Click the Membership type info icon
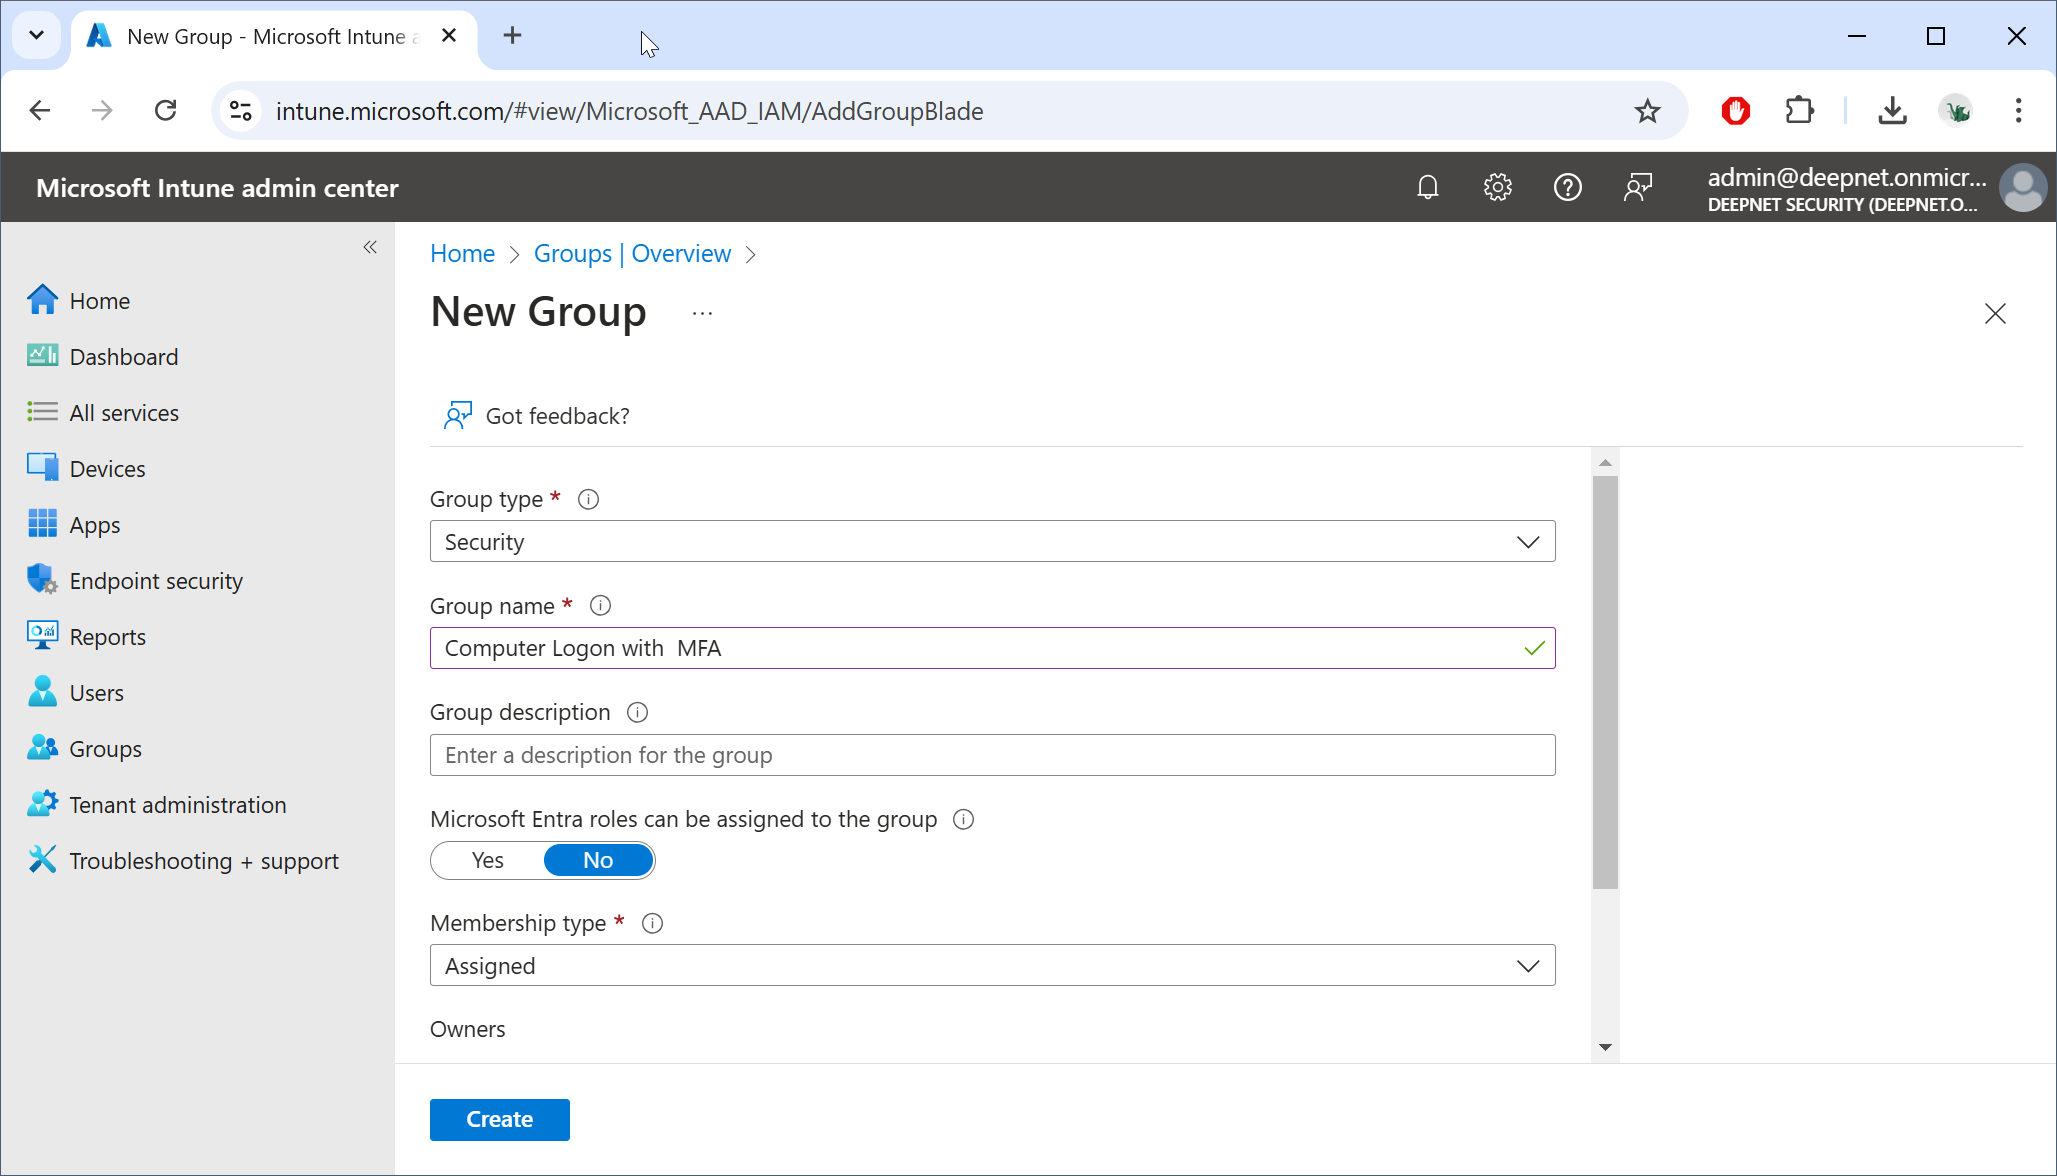The width and height of the screenshot is (2057, 1176). coord(652,923)
